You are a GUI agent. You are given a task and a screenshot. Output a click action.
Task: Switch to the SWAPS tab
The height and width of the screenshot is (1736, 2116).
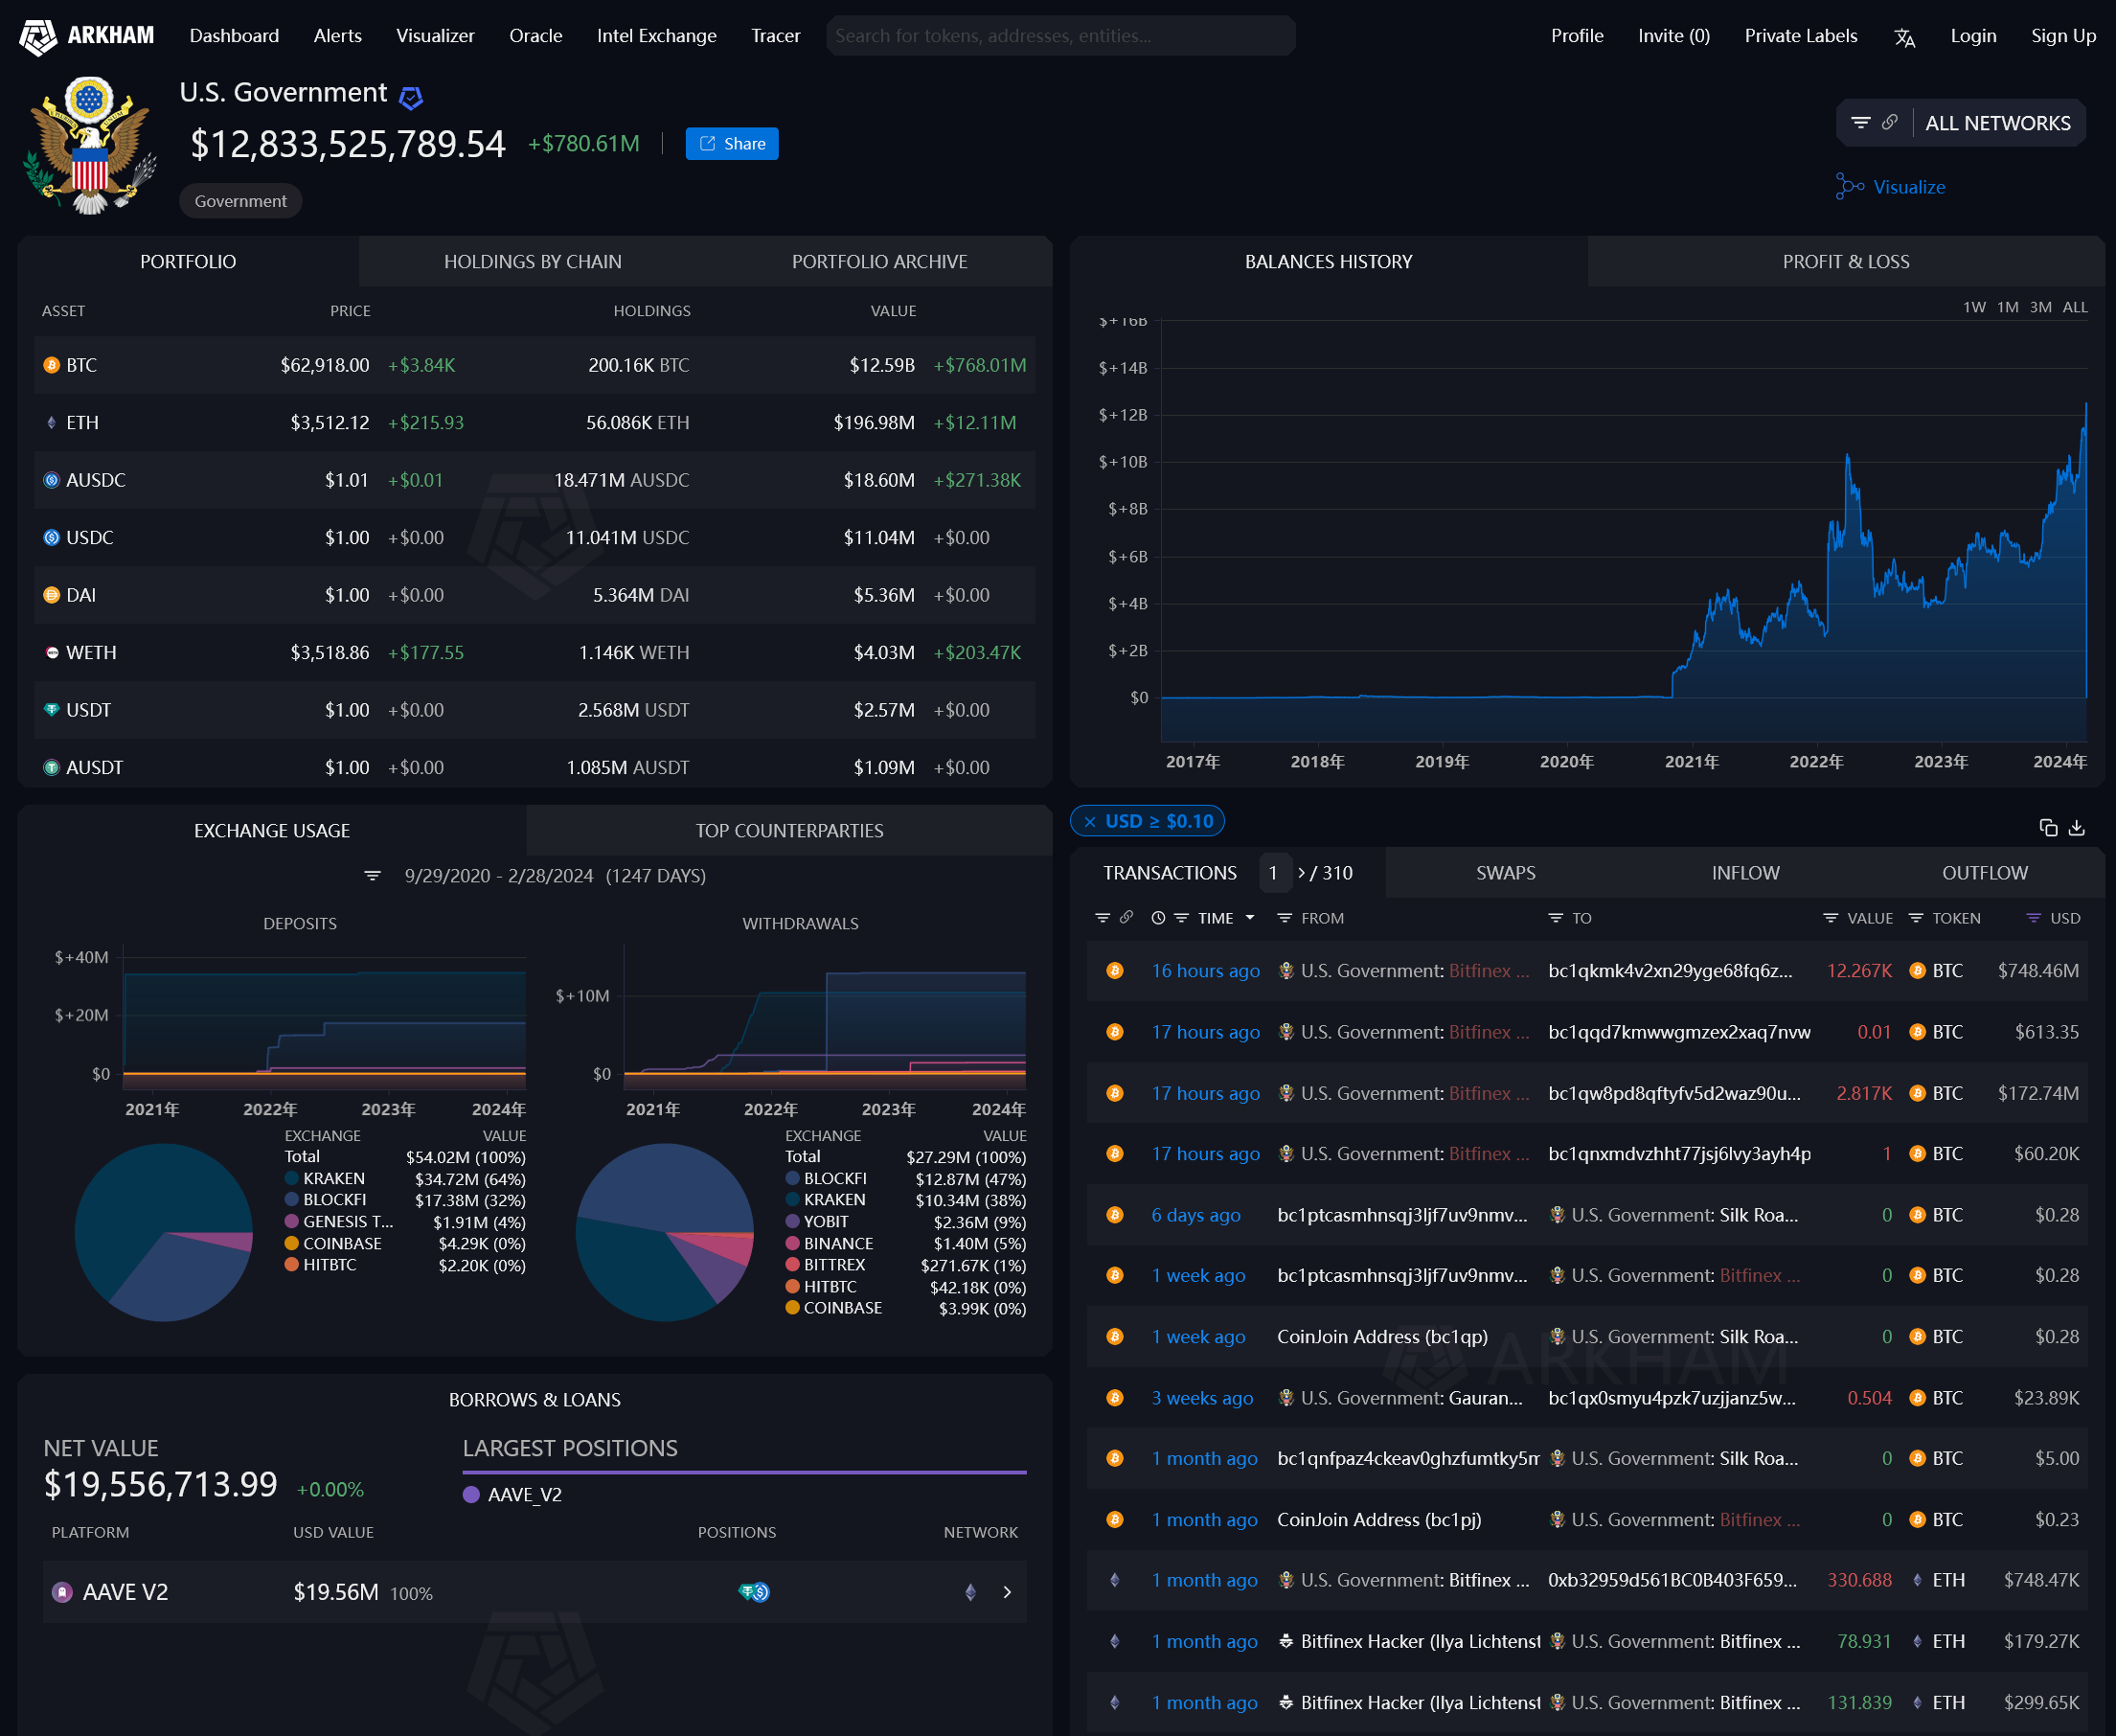click(x=1505, y=872)
